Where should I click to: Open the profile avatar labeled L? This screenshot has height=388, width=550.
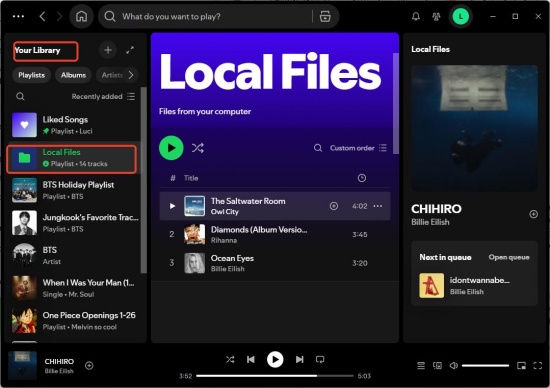[461, 16]
